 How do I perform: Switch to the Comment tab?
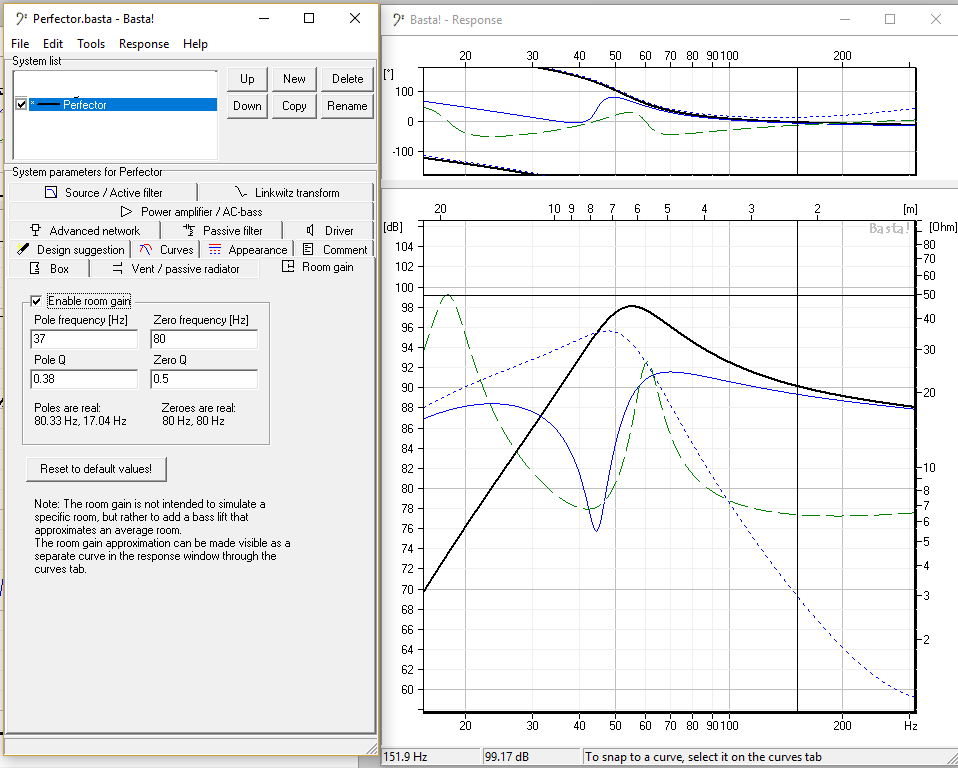(x=335, y=249)
